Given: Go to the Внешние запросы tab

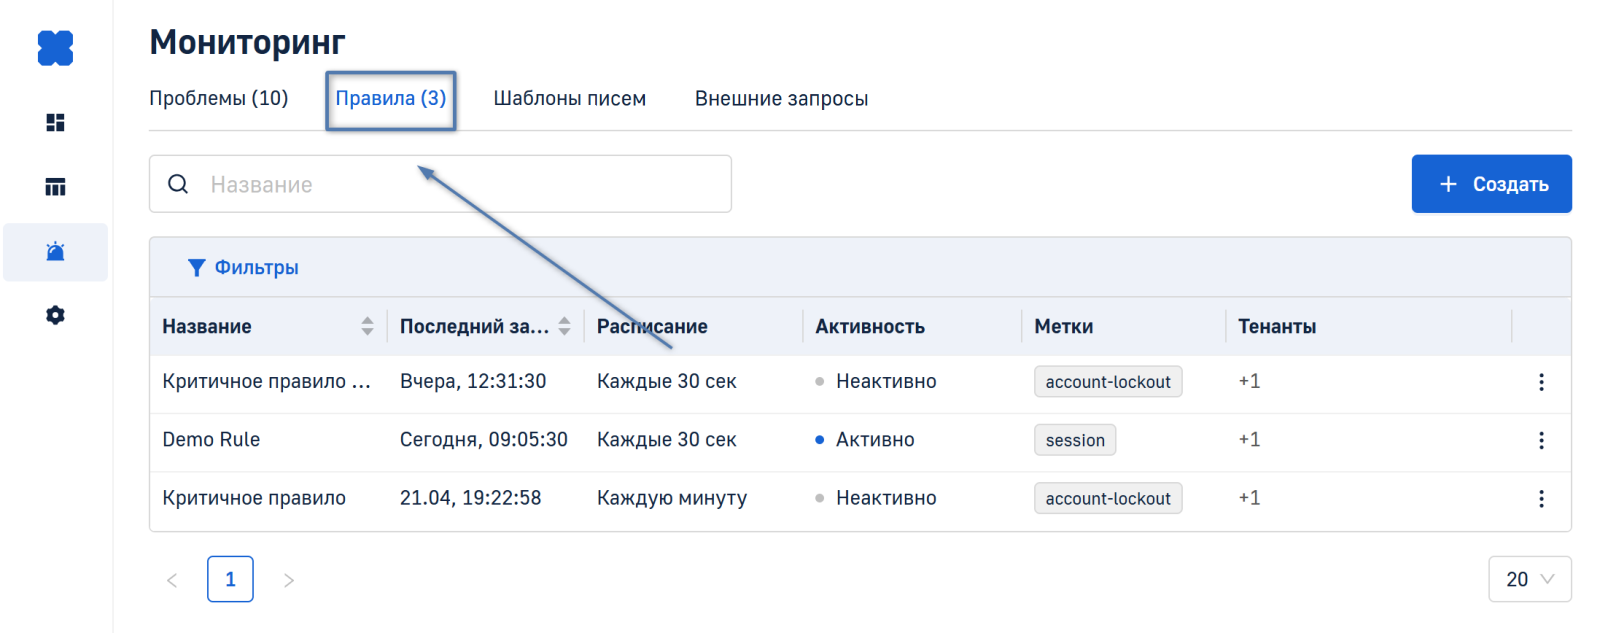Looking at the screenshot, I should click(x=781, y=98).
